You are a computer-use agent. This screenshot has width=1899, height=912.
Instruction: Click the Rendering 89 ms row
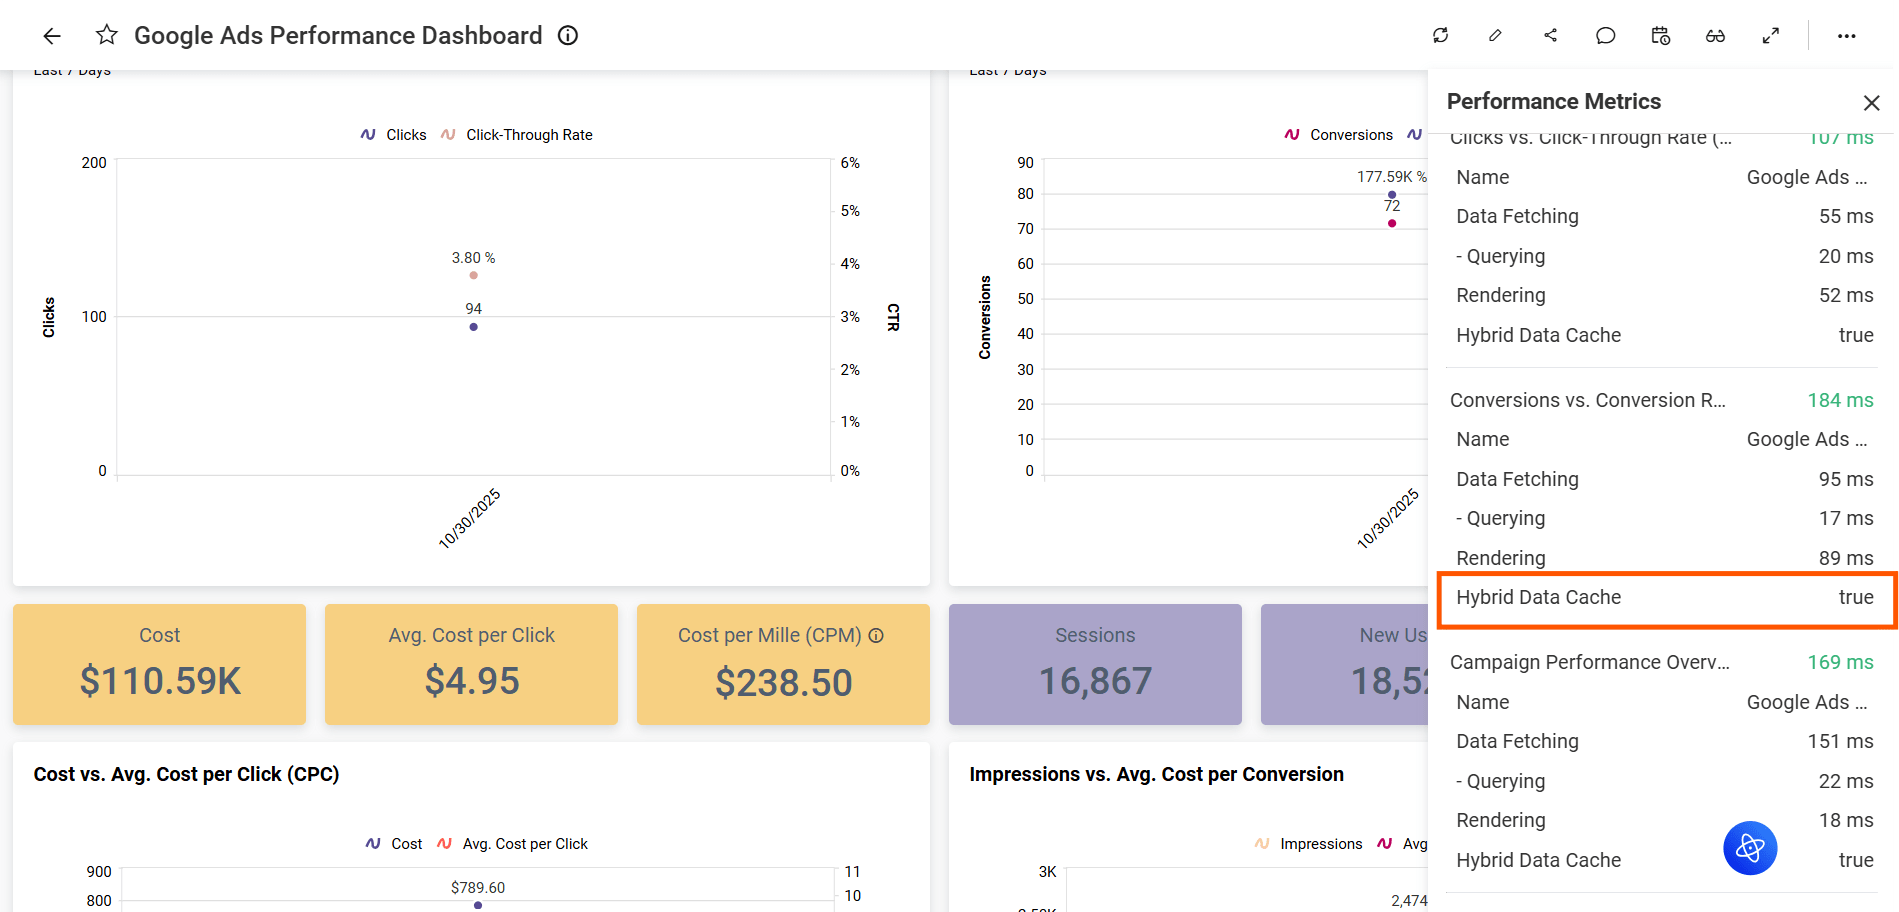pyautogui.click(x=1664, y=558)
